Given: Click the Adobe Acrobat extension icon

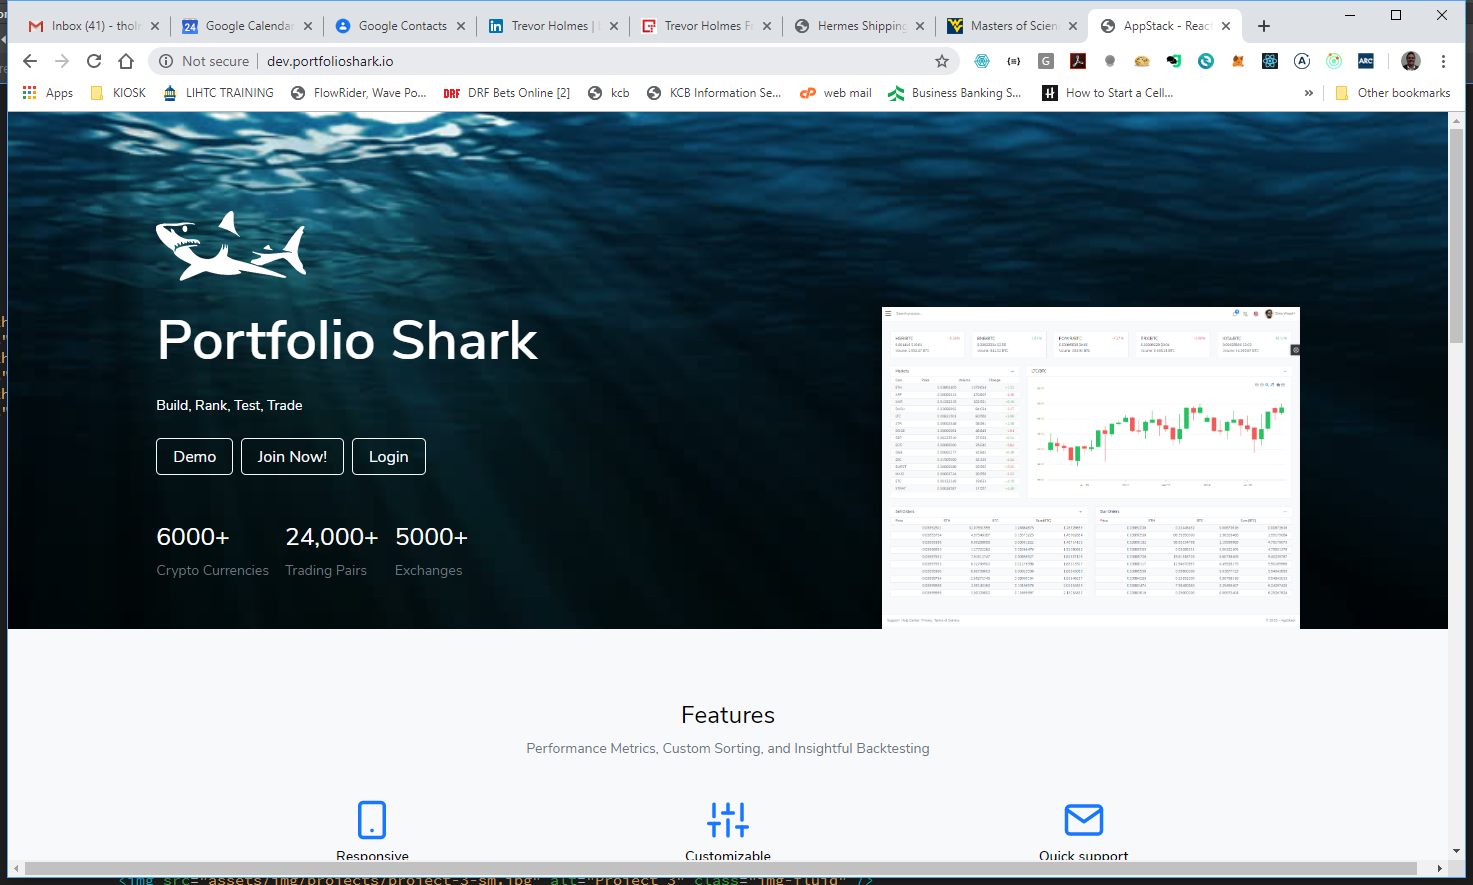Looking at the screenshot, I should click(1078, 61).
